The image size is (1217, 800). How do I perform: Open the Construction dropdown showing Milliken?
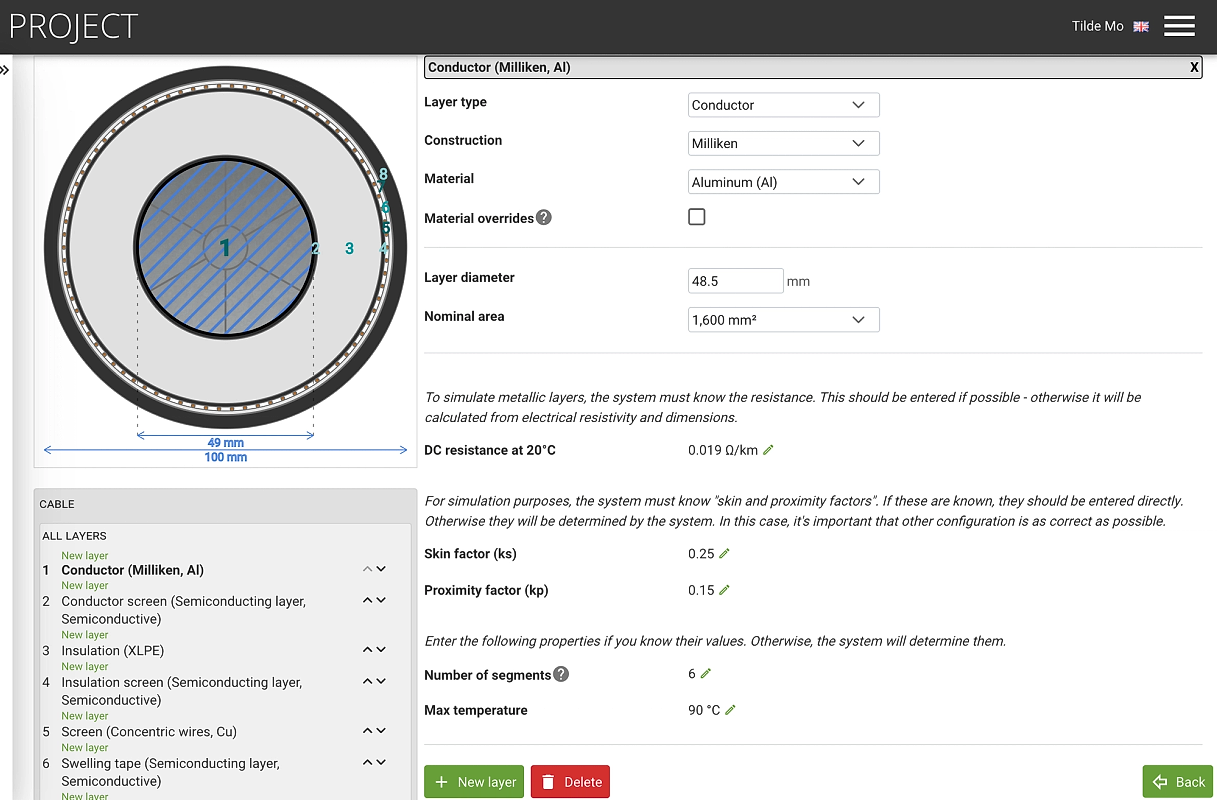(784, 143)
